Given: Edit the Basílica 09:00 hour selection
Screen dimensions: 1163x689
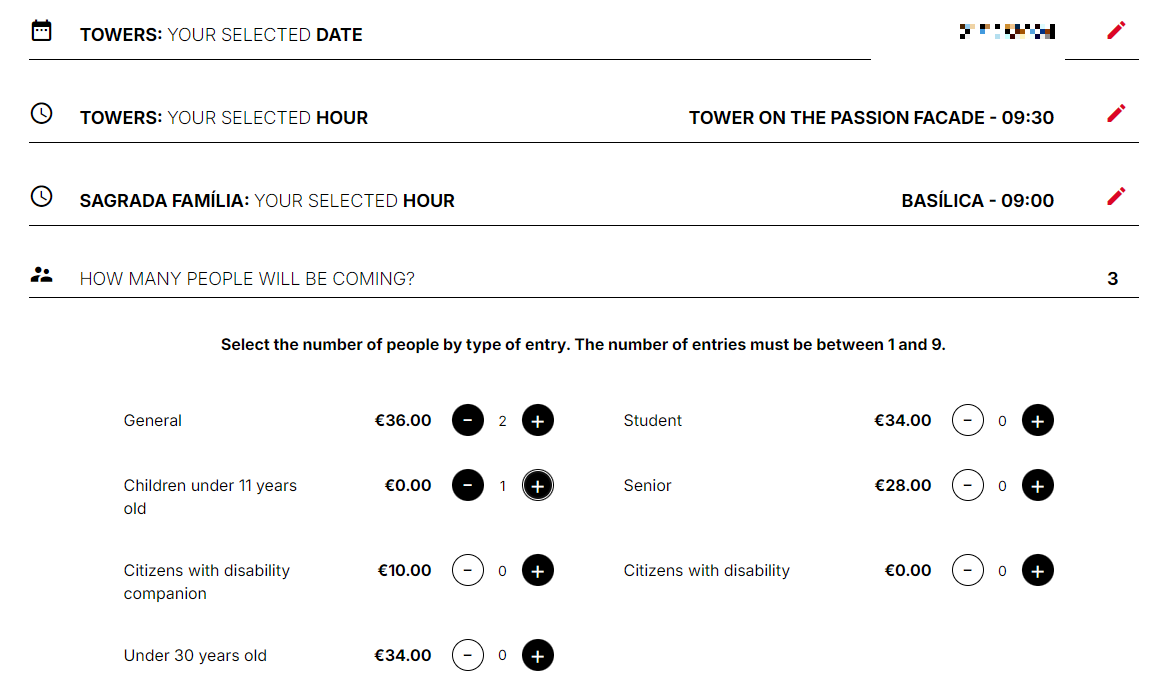Looking at the screenshot, I should pyautogui.click(x=1116, y=197).
